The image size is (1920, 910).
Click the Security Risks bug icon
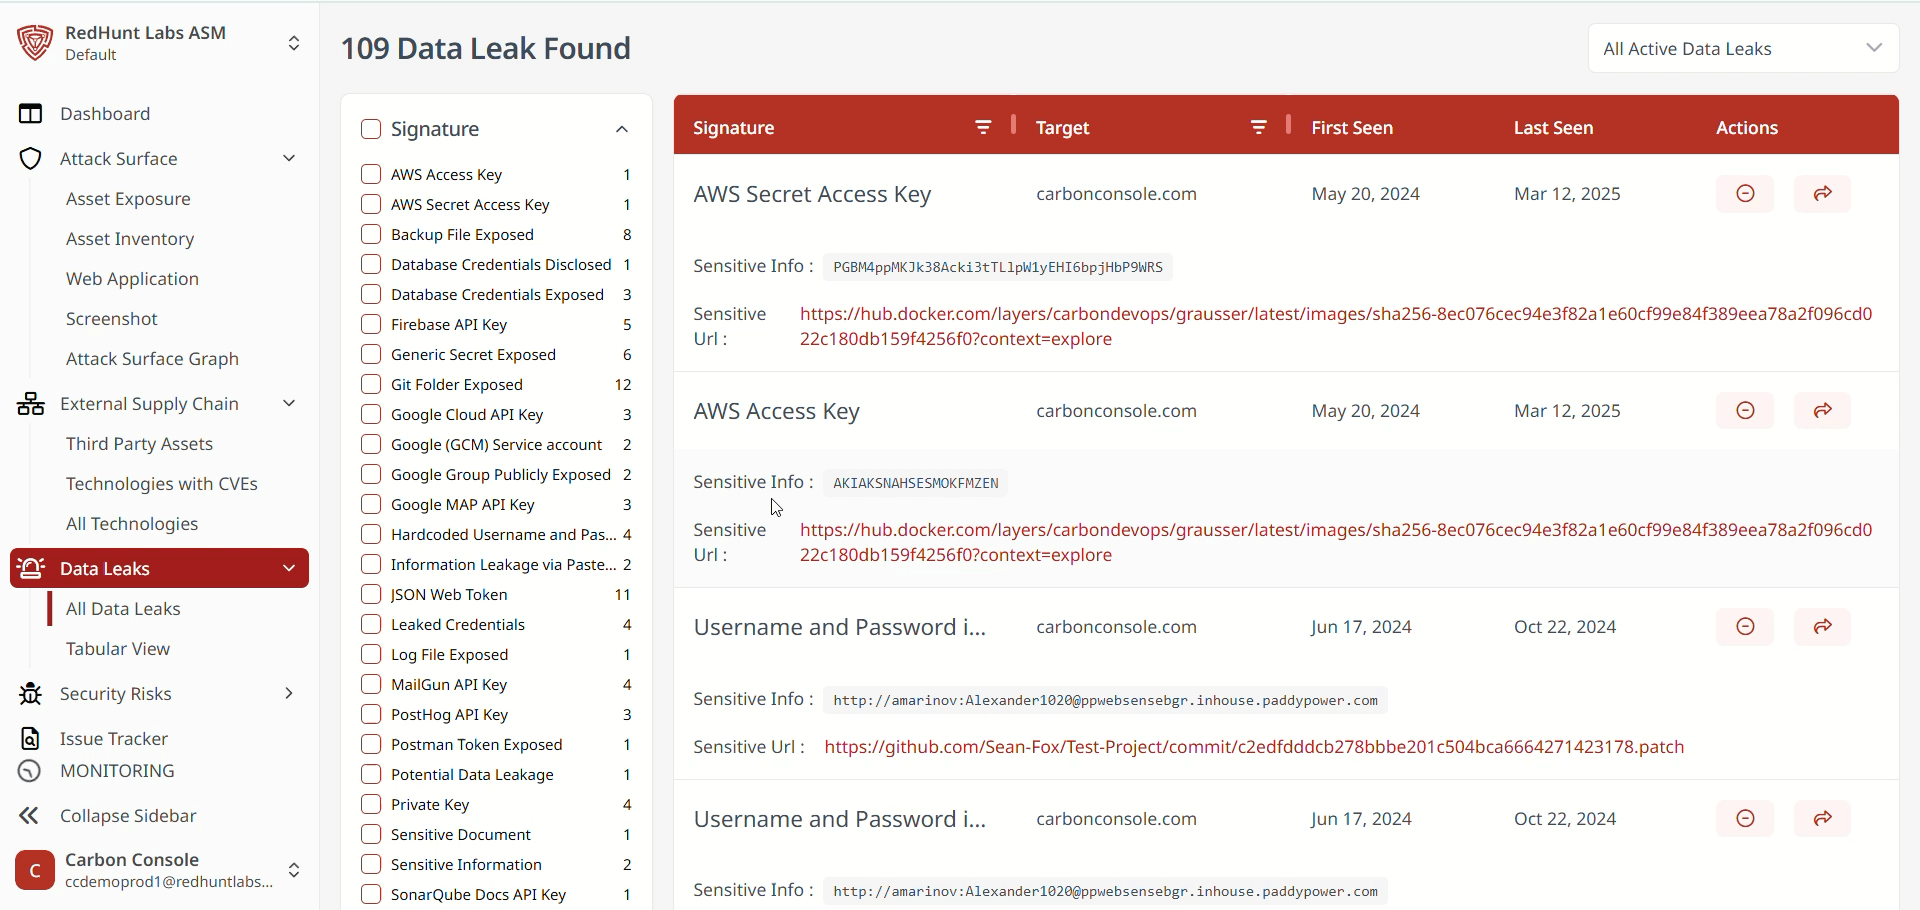coord(31,694)
